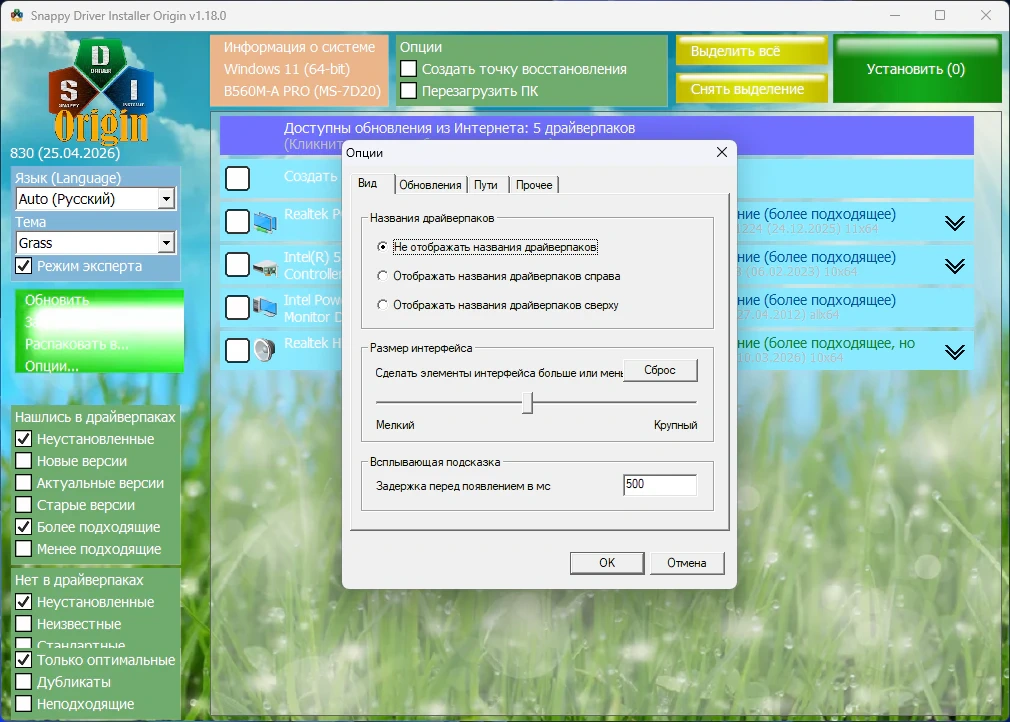
Task: Switch to the Прочее tab
Action: click(x=534, y=185)
